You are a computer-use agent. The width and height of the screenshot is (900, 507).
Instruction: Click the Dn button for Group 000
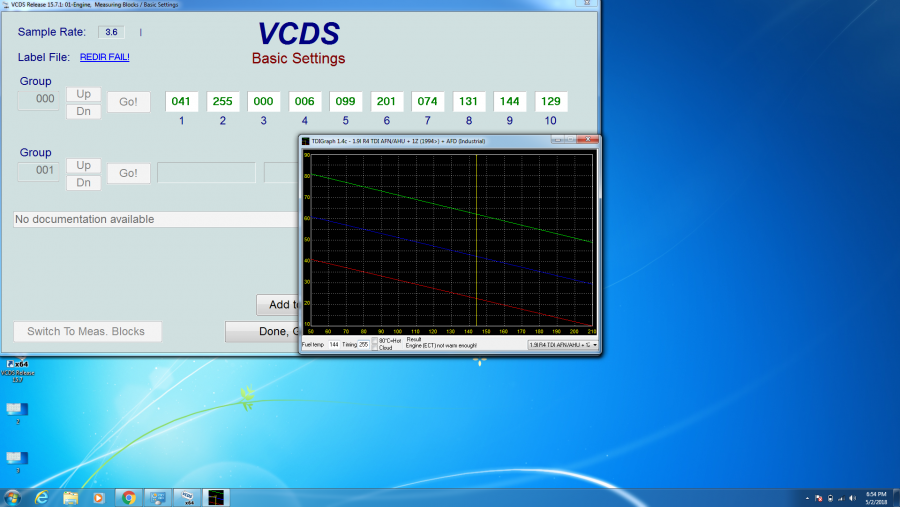(x=84, y=111)
